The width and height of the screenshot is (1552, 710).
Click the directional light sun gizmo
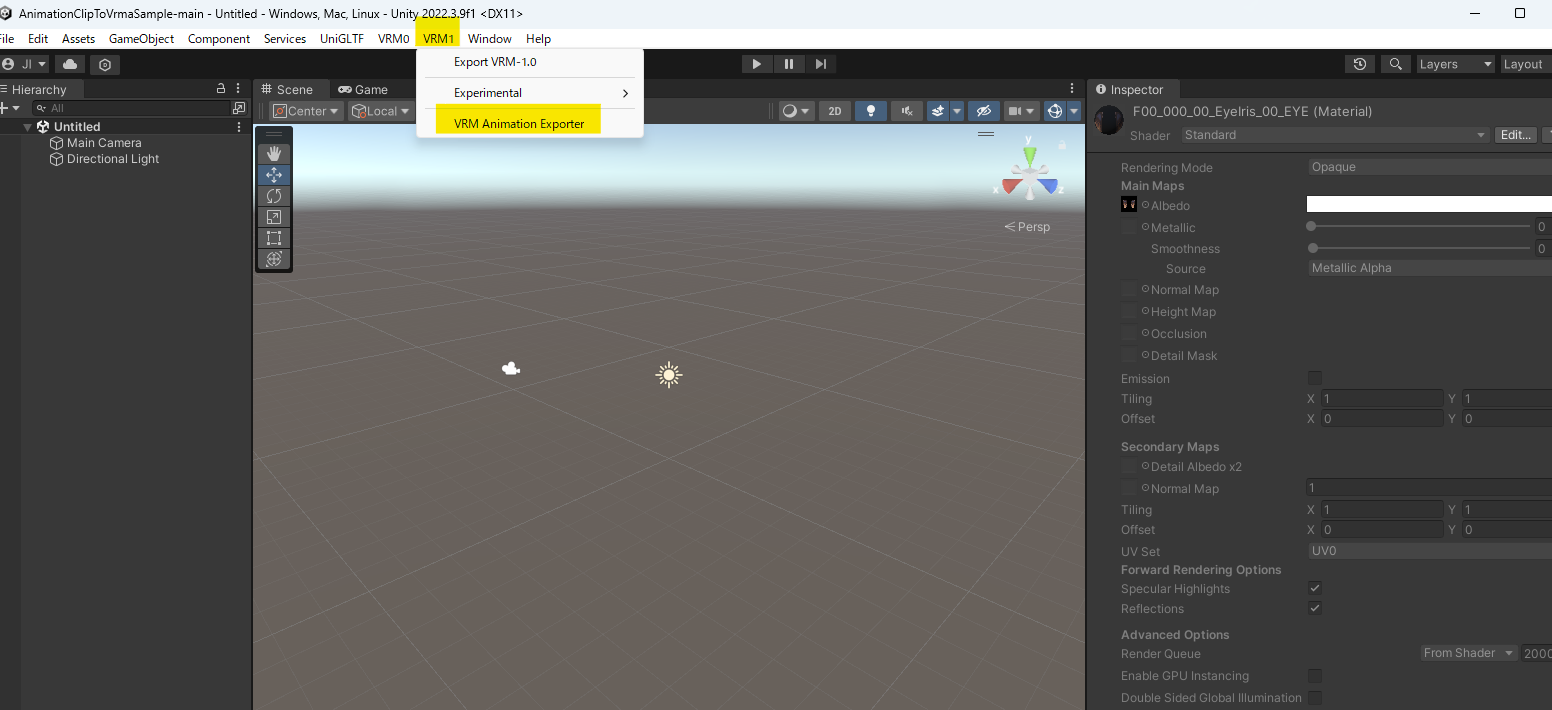669,375
